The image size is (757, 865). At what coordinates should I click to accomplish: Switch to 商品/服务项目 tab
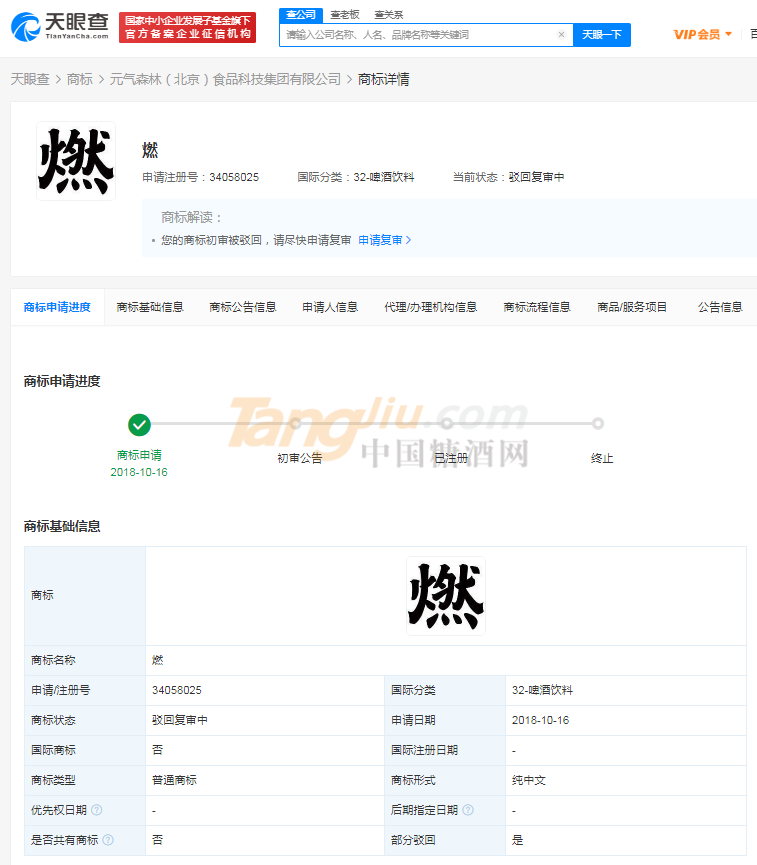click(x=632, y=307)
